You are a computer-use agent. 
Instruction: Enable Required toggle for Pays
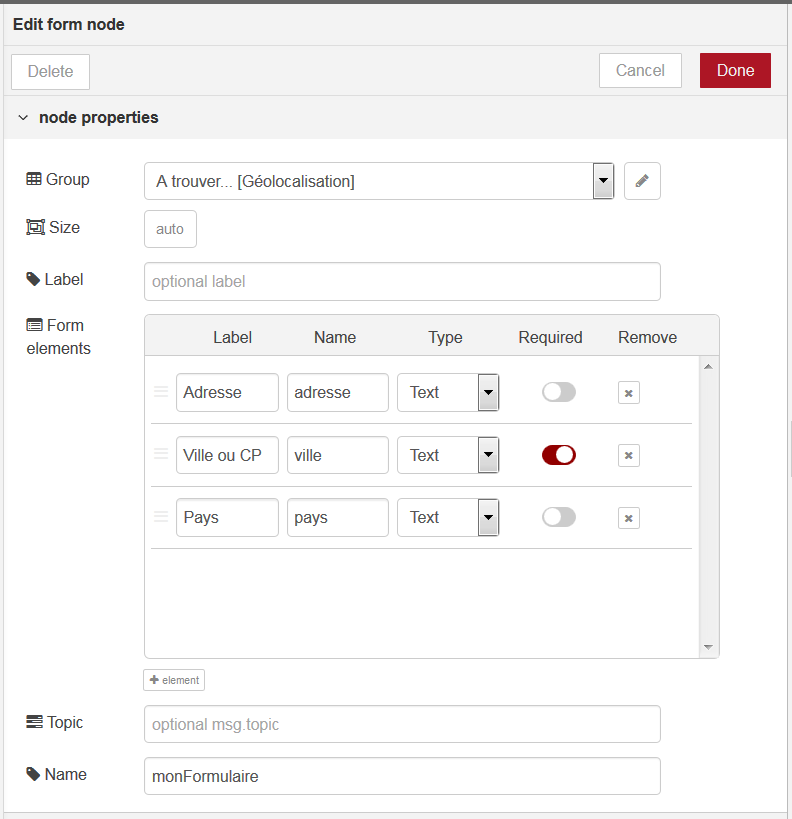559,517
